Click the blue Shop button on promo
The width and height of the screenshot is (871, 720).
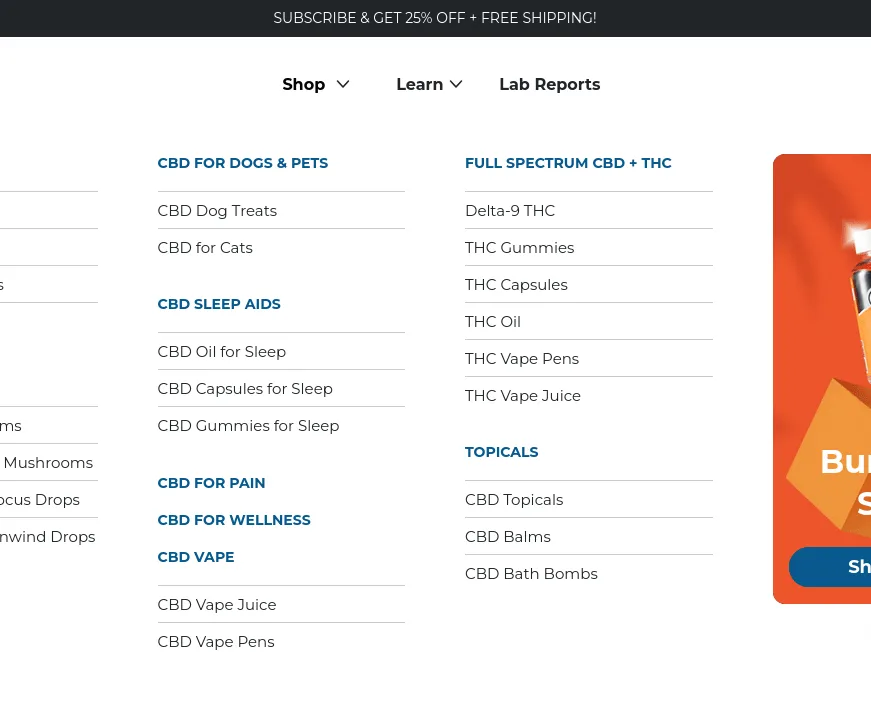(x=830, y=567)
